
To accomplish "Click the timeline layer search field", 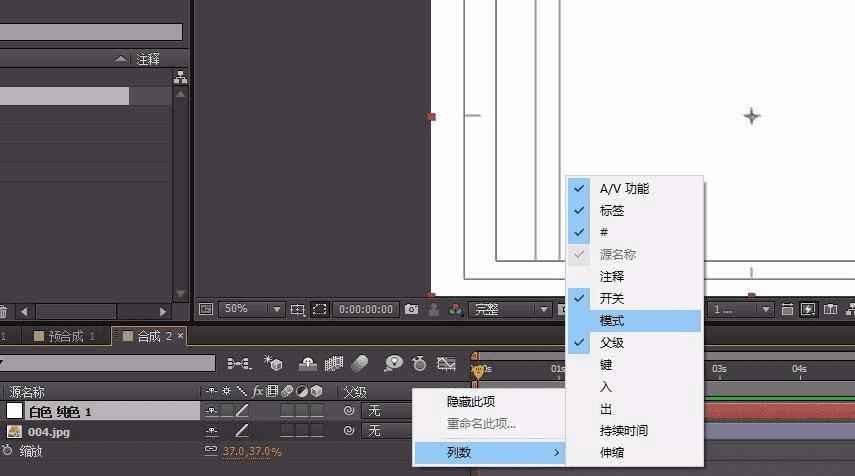I will point(109,363).
